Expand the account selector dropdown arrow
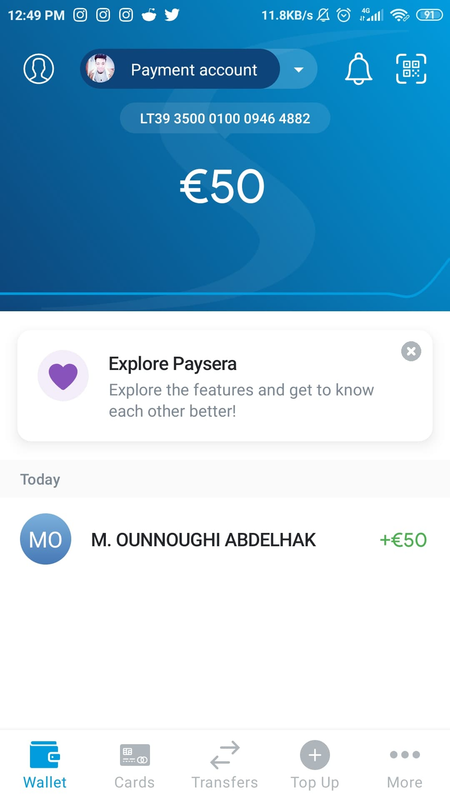The height and width of the screenshot is (800, 450). click(x=299, y=69)
